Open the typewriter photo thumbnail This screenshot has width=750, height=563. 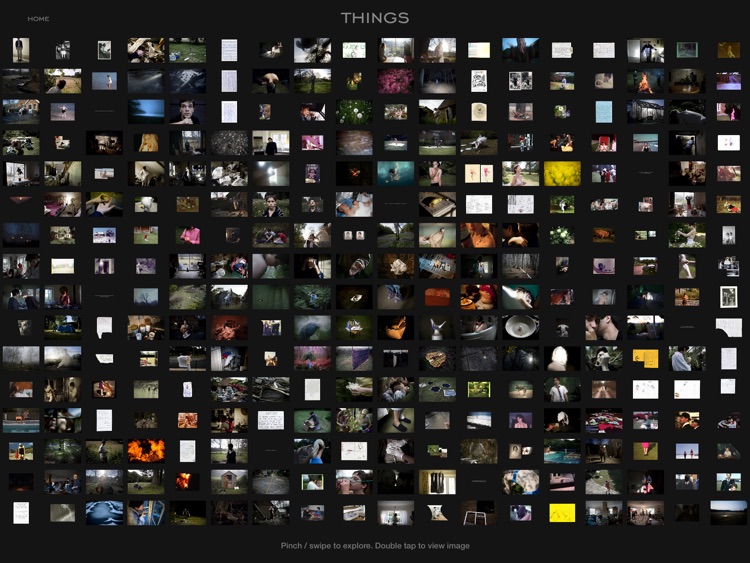pos(437,205)
